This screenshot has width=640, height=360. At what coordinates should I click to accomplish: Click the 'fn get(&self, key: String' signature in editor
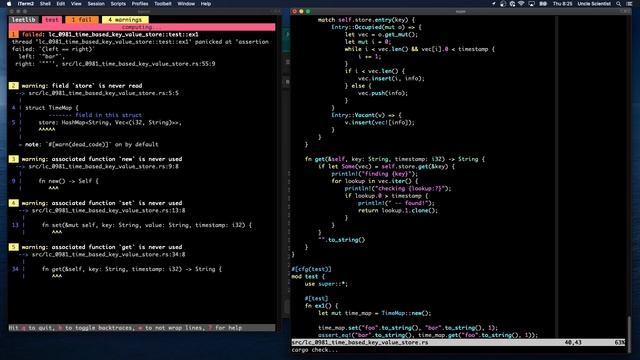tap(395, 159)
